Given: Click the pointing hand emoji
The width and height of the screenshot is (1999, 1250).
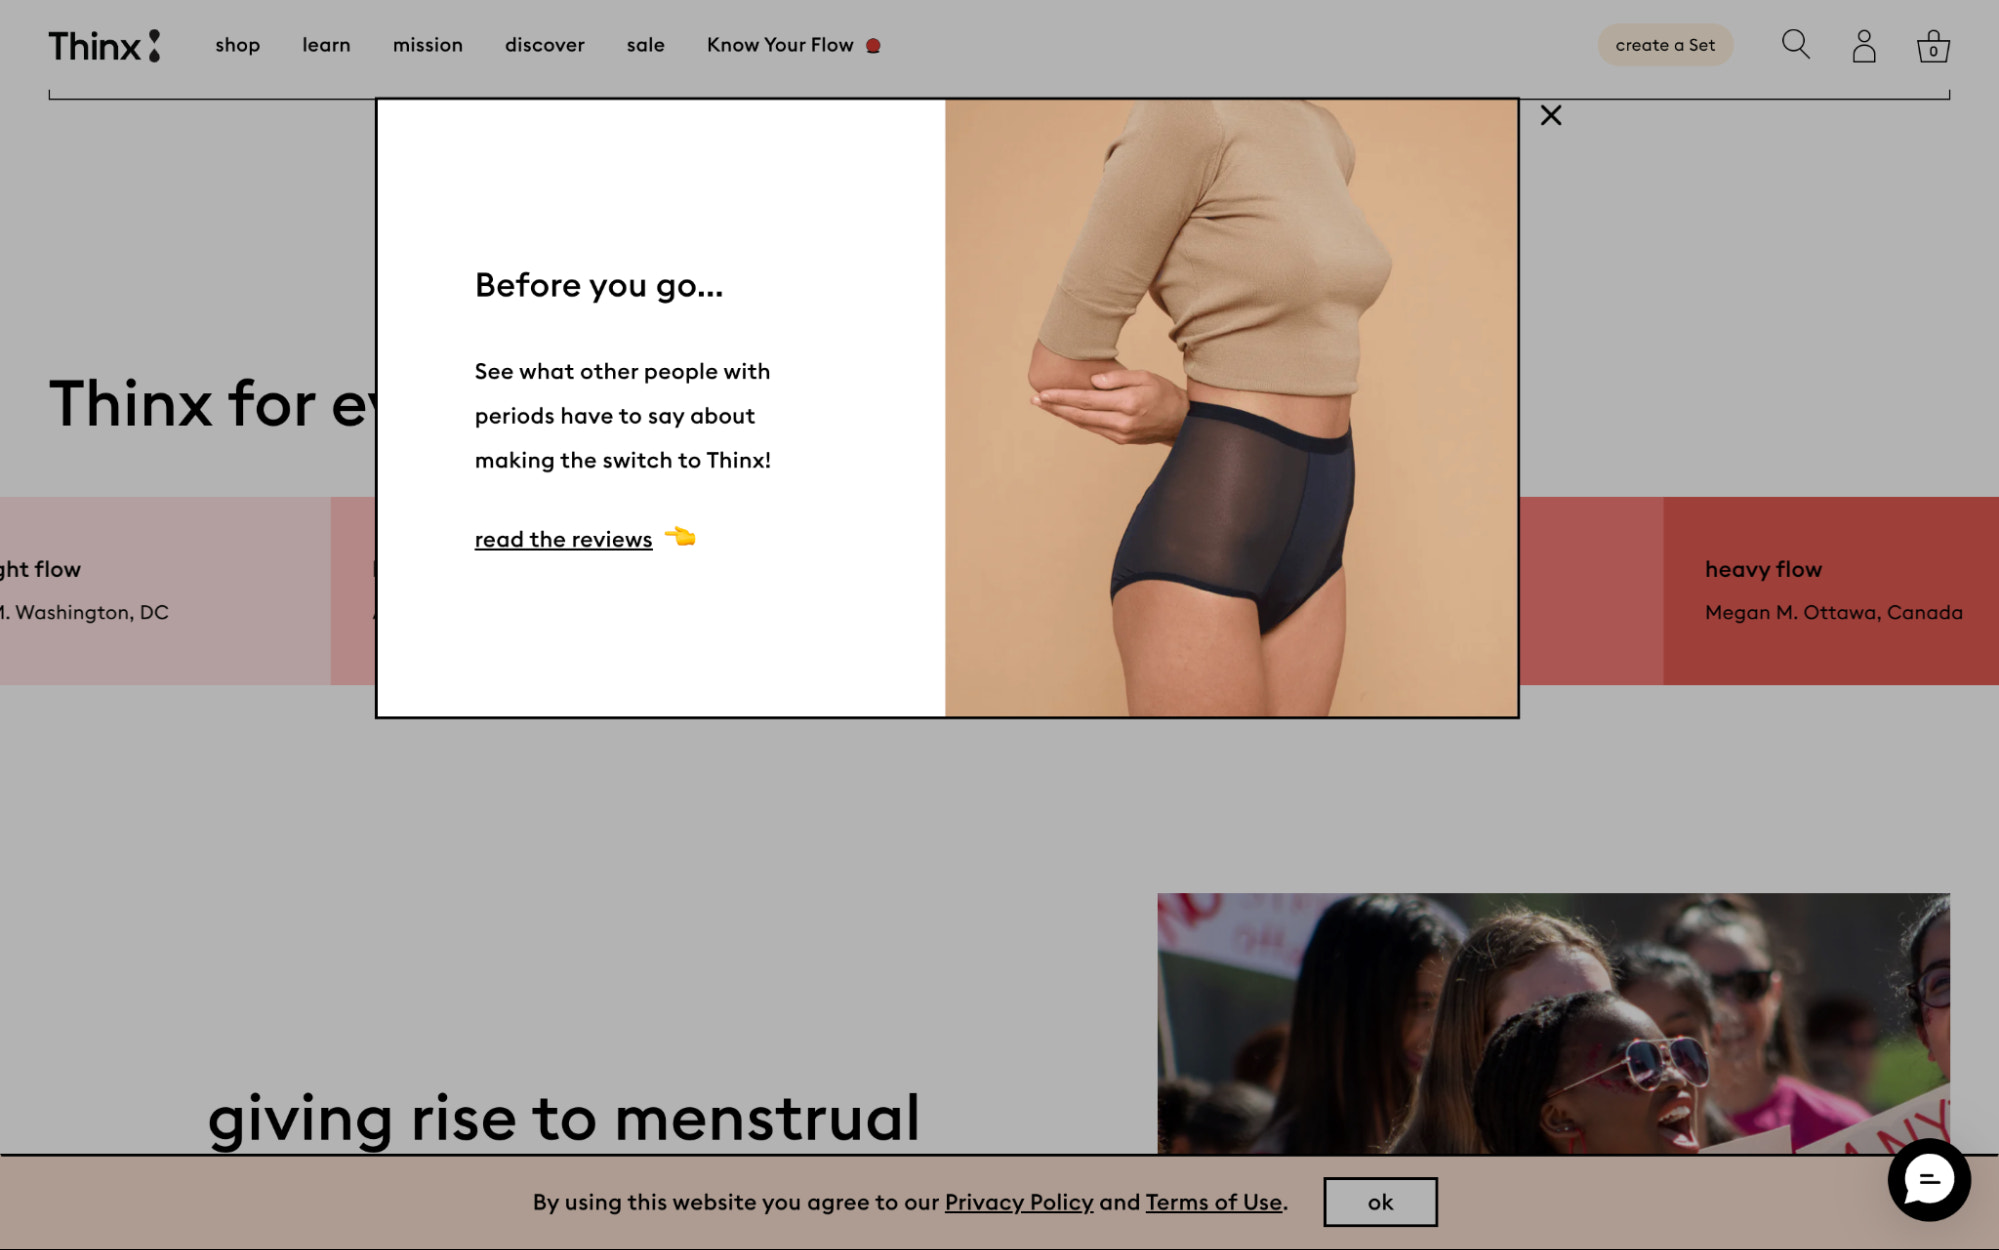Looking at the screenshot, I should tap(680, 537).
